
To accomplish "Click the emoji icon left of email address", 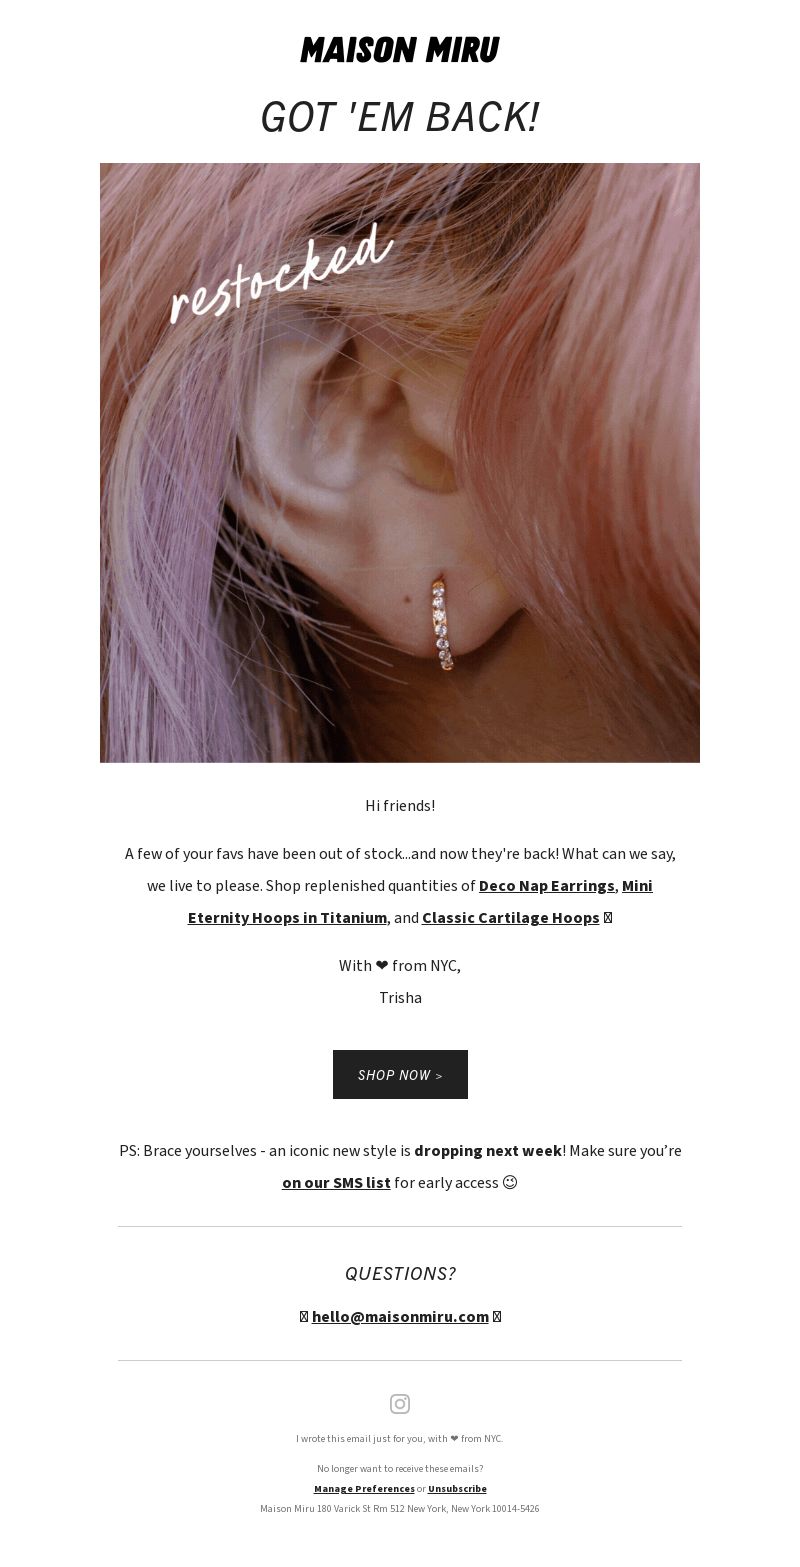I will (304, 1317).
